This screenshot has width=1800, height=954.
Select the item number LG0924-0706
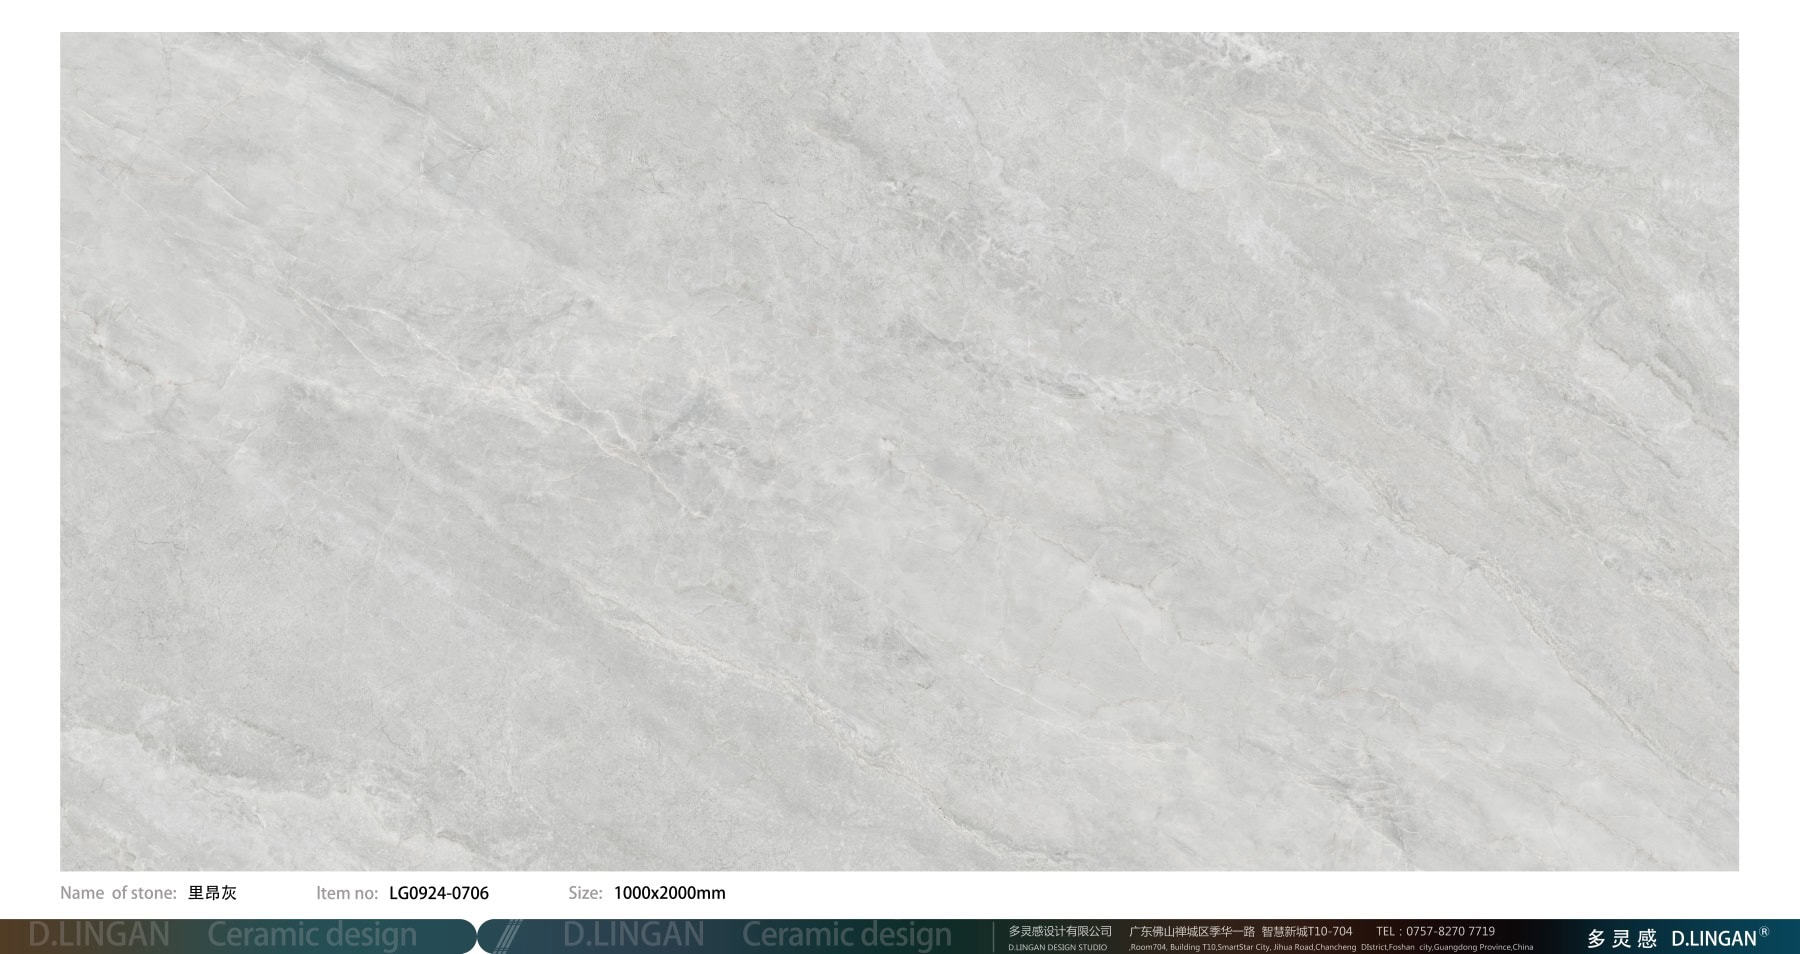pyautogui.click(x=438, y=893)
